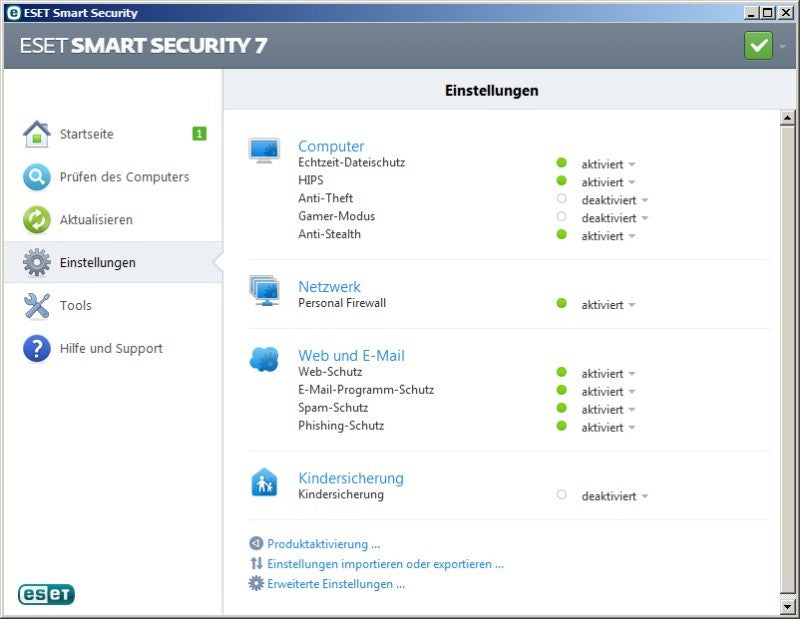Click the Prüfen des Computers magnifier icon
The width and height of the screenshot is (800, 619).
coord(37,177)
